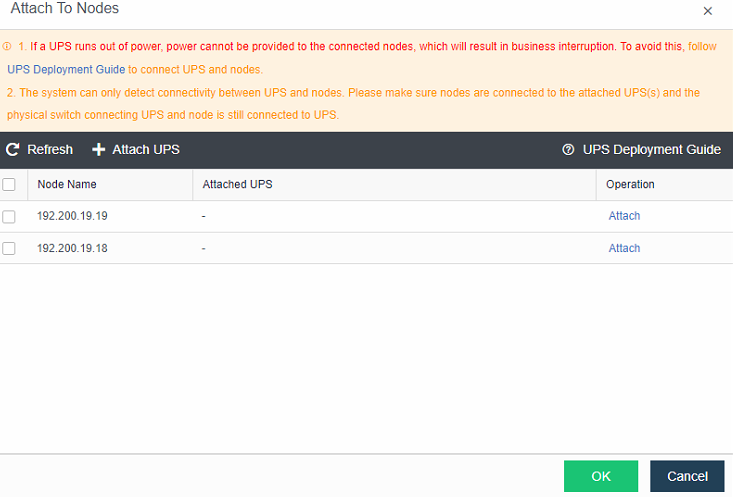Click the Attached UPS column header
Screen dimensions: 733x497
237,184
